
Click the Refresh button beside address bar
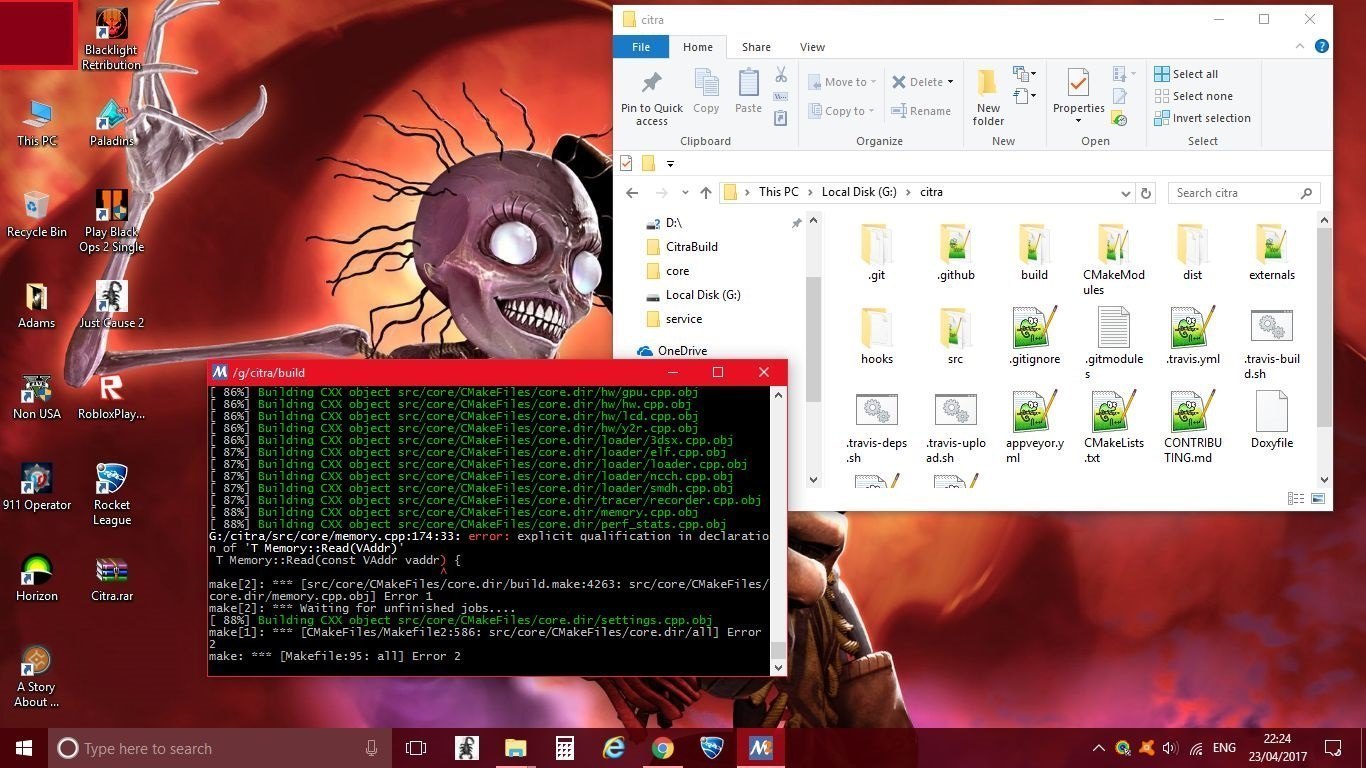[x=1146, y=193]
